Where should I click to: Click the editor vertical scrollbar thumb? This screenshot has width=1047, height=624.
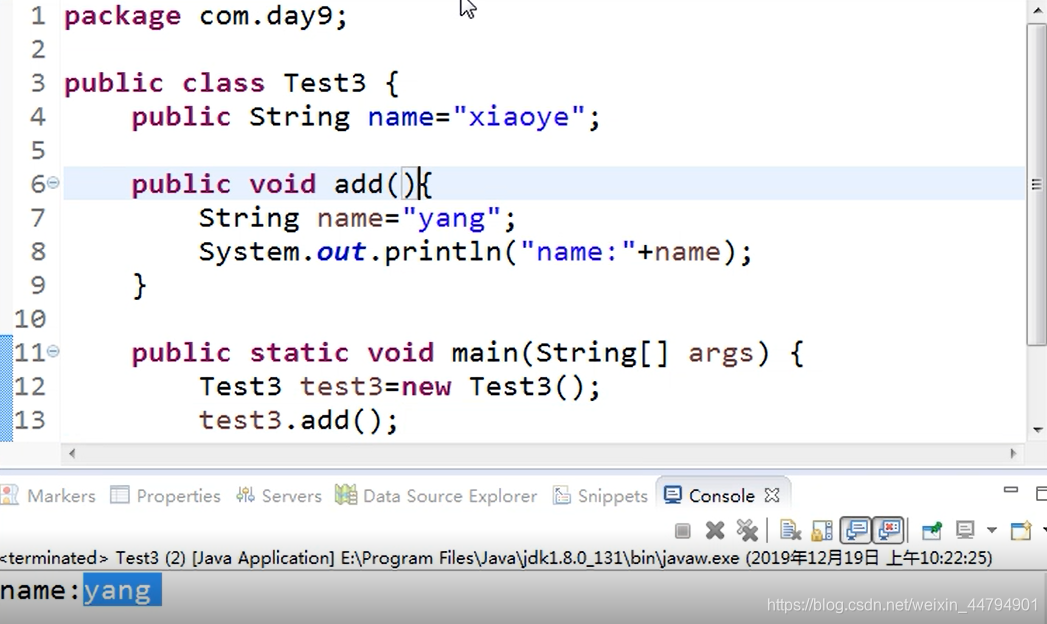point(1036,184)
